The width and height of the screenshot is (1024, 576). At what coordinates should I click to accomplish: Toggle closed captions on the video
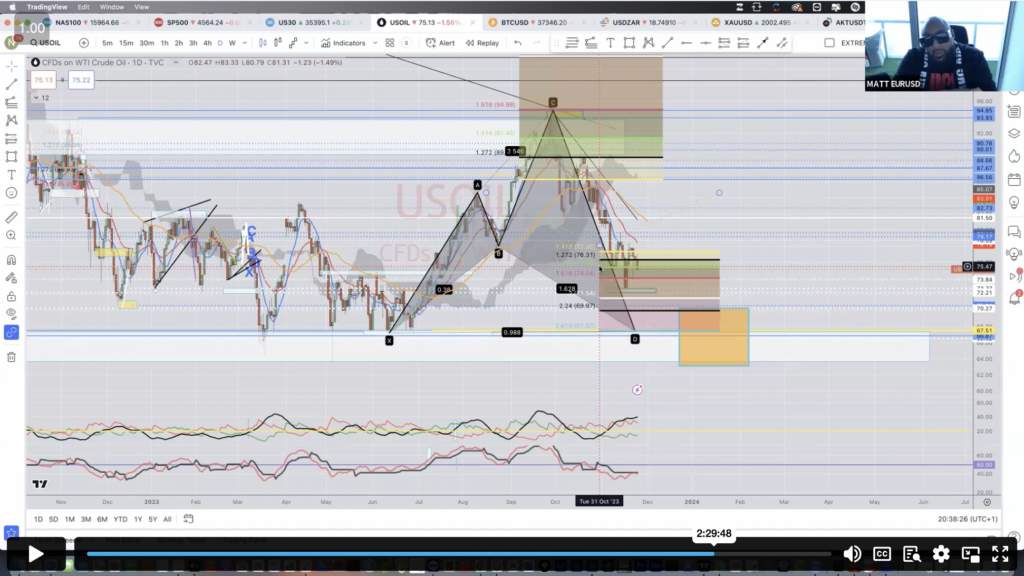pos(882,554)
